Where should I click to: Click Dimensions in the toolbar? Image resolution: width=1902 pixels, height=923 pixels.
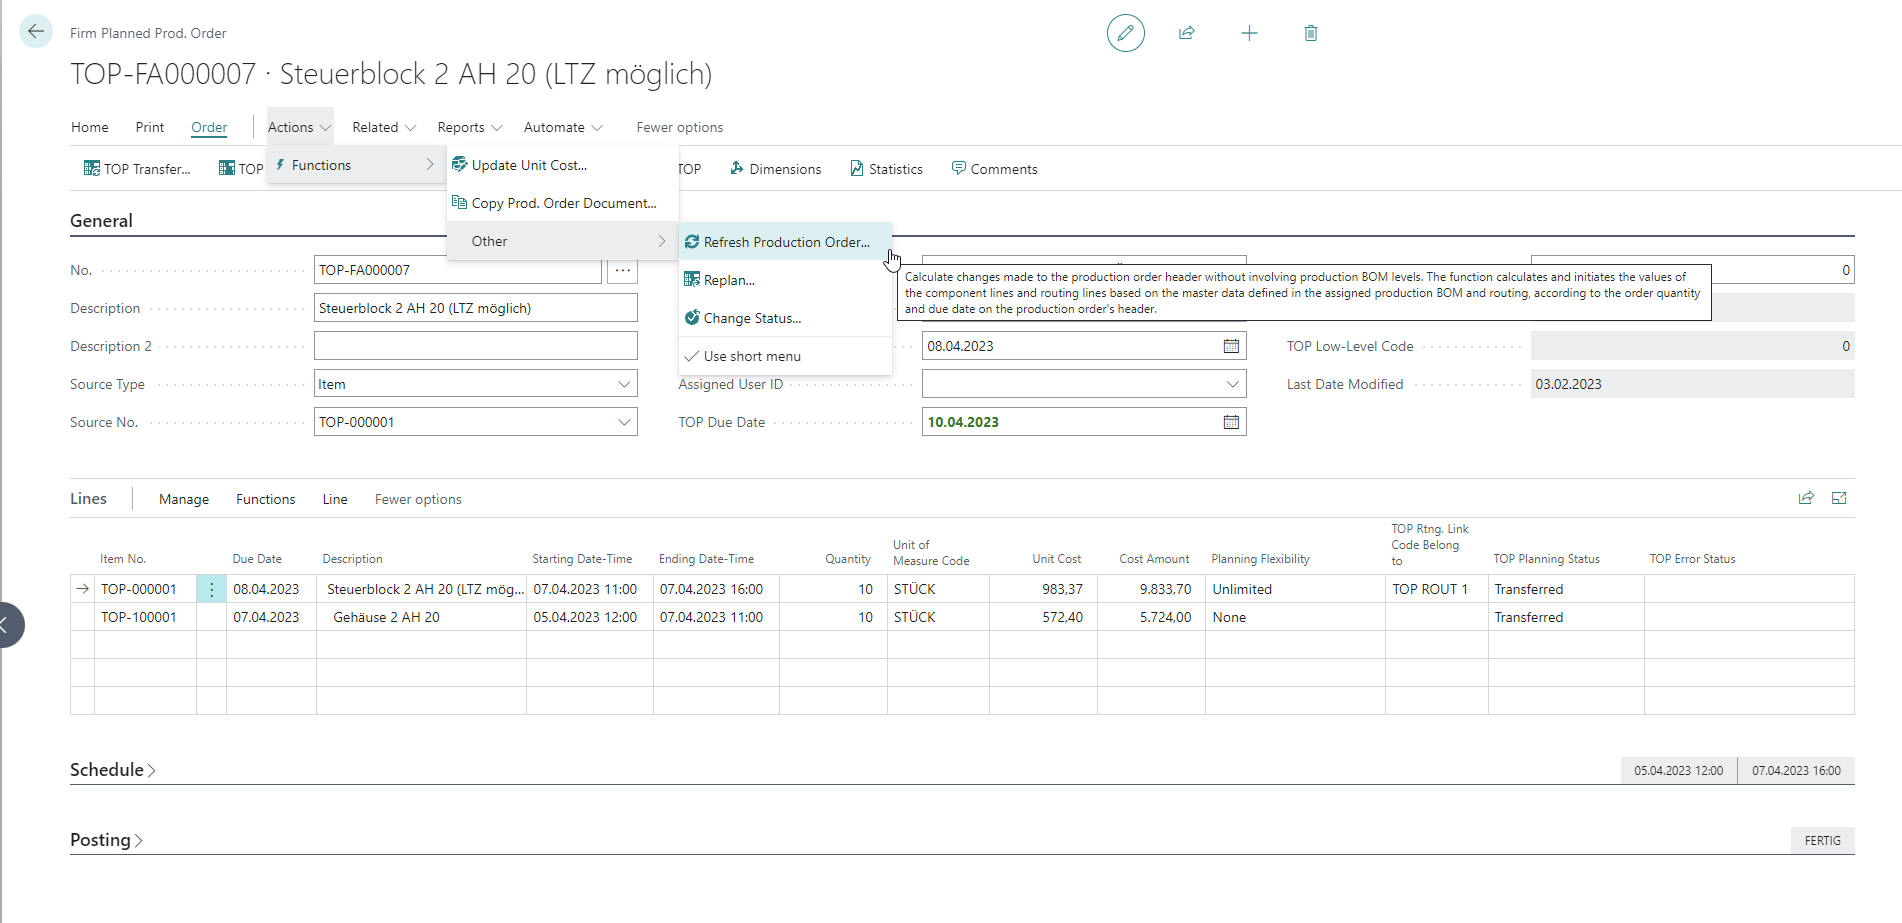776,169
